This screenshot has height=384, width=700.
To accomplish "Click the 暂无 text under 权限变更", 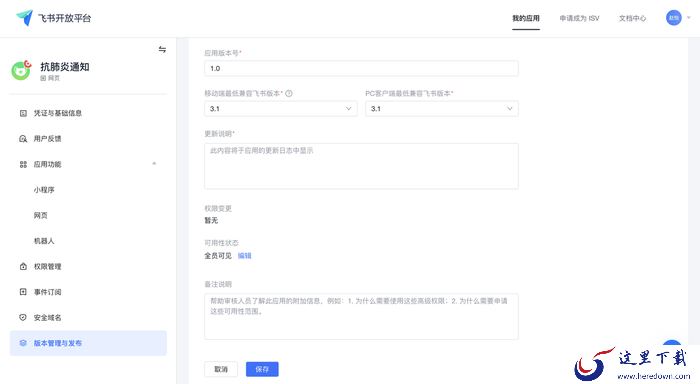I will coord(211,221).
